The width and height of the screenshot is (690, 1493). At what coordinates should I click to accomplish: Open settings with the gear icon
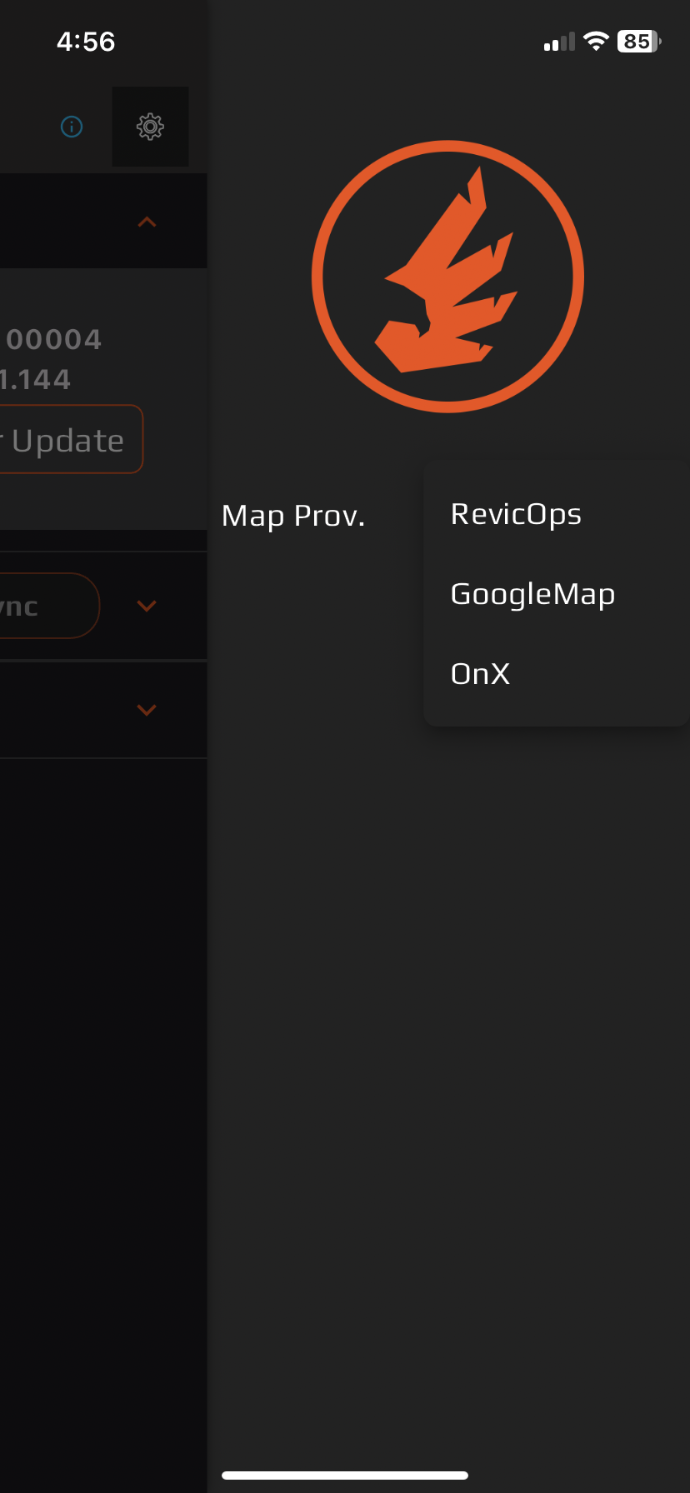150,127
